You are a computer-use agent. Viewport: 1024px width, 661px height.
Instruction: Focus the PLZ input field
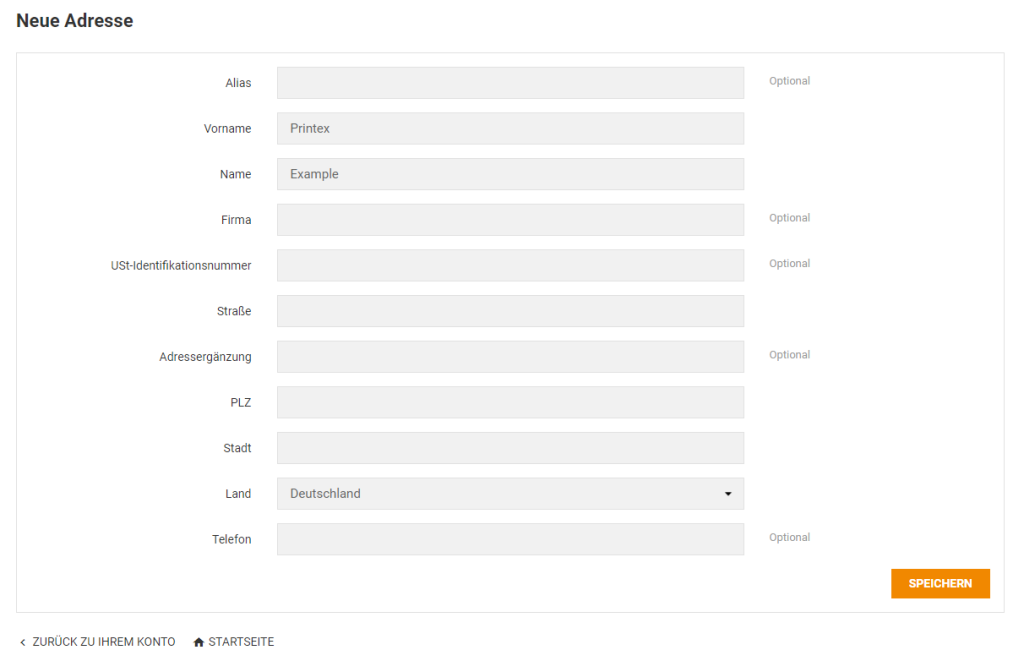510,402
